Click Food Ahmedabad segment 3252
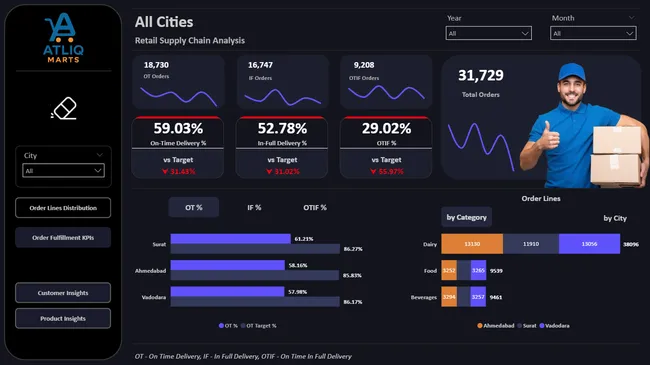Image resolution: width=650 pixels, height=365 pixels. point(449,270)
